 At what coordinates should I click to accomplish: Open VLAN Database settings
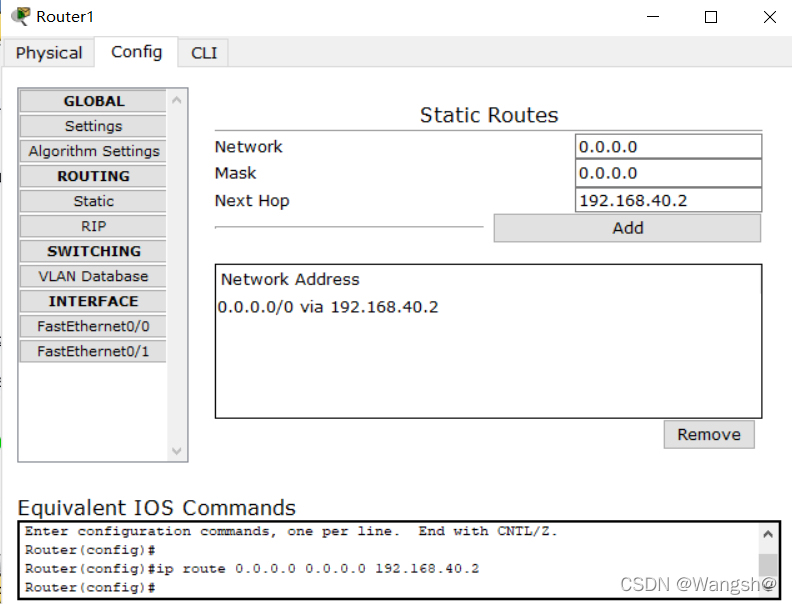click(x=93, y=276)
